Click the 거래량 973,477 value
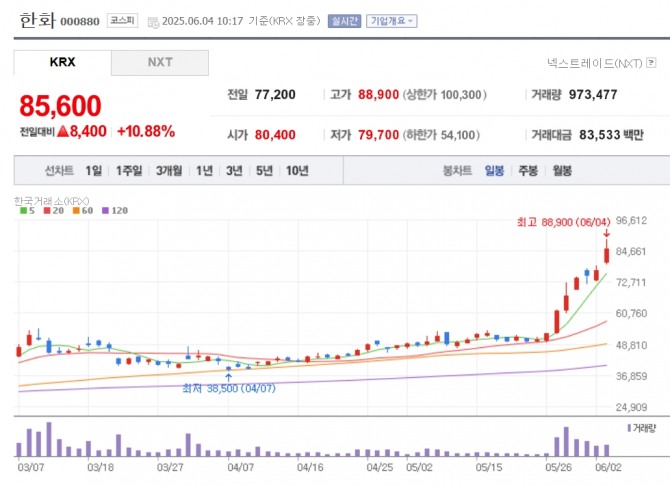Screen dimensions: 670x486 point(593,94)
